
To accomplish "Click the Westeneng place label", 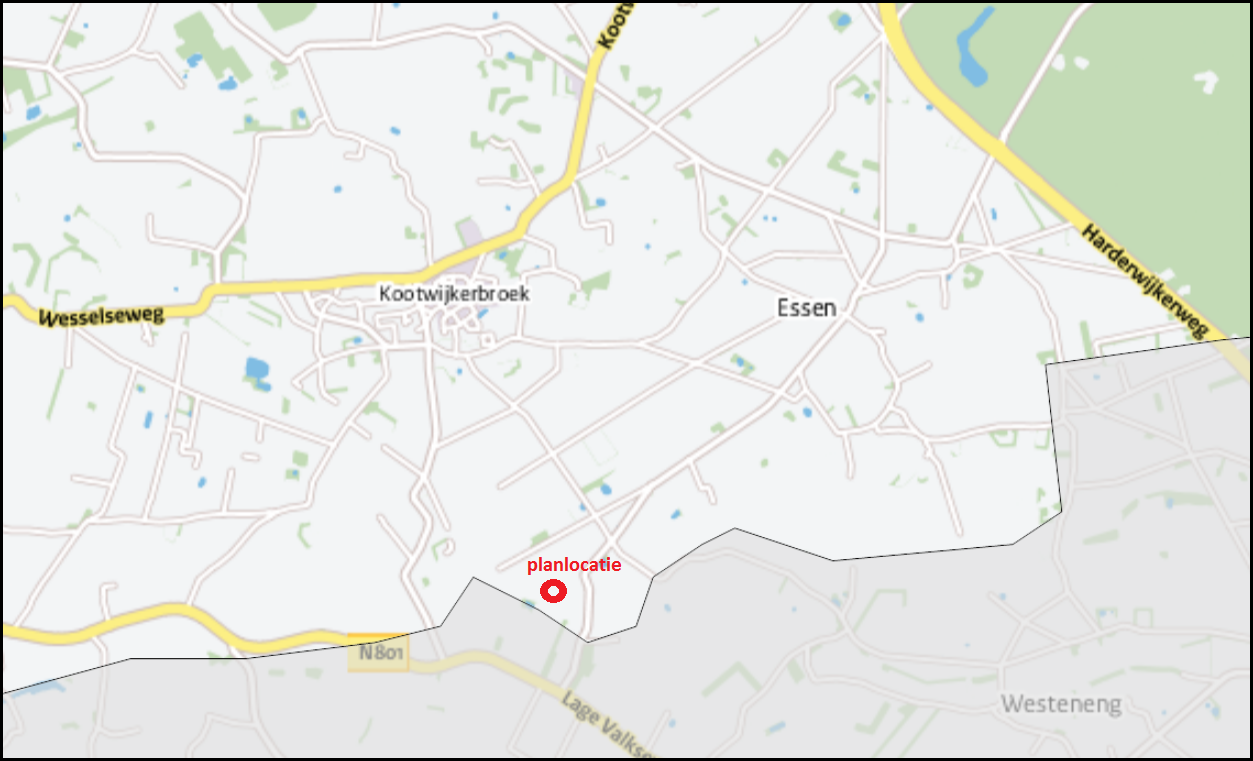I will tap(1061, 704).
